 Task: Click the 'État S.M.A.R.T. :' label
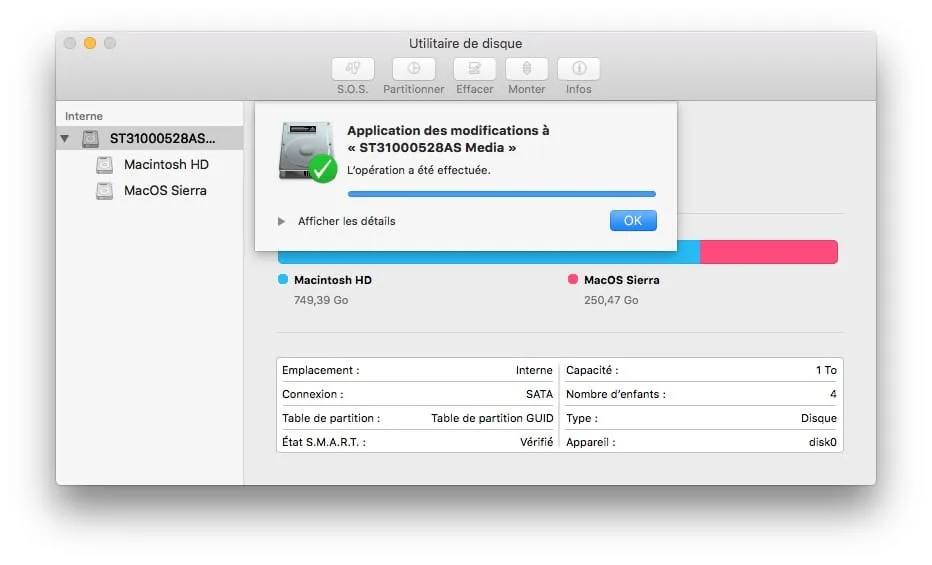324,442
